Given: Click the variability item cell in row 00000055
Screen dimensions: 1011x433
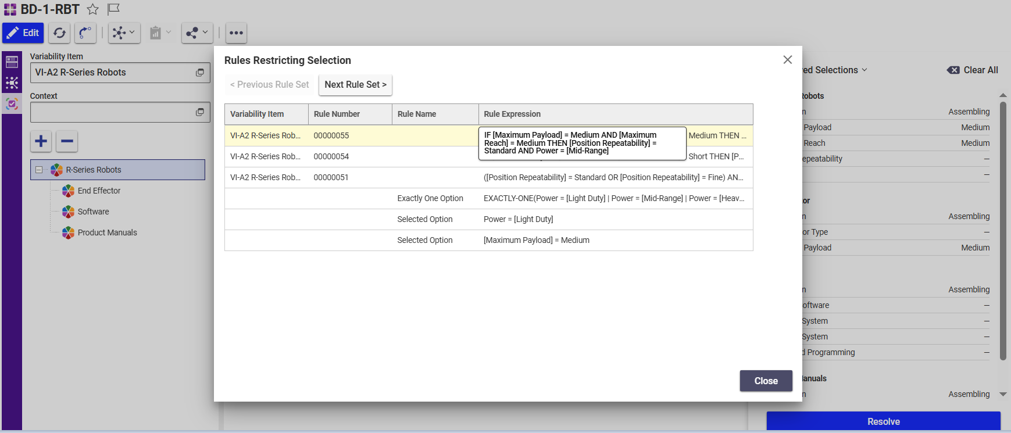Looking at the screenshot, I should tap(266, 135).
